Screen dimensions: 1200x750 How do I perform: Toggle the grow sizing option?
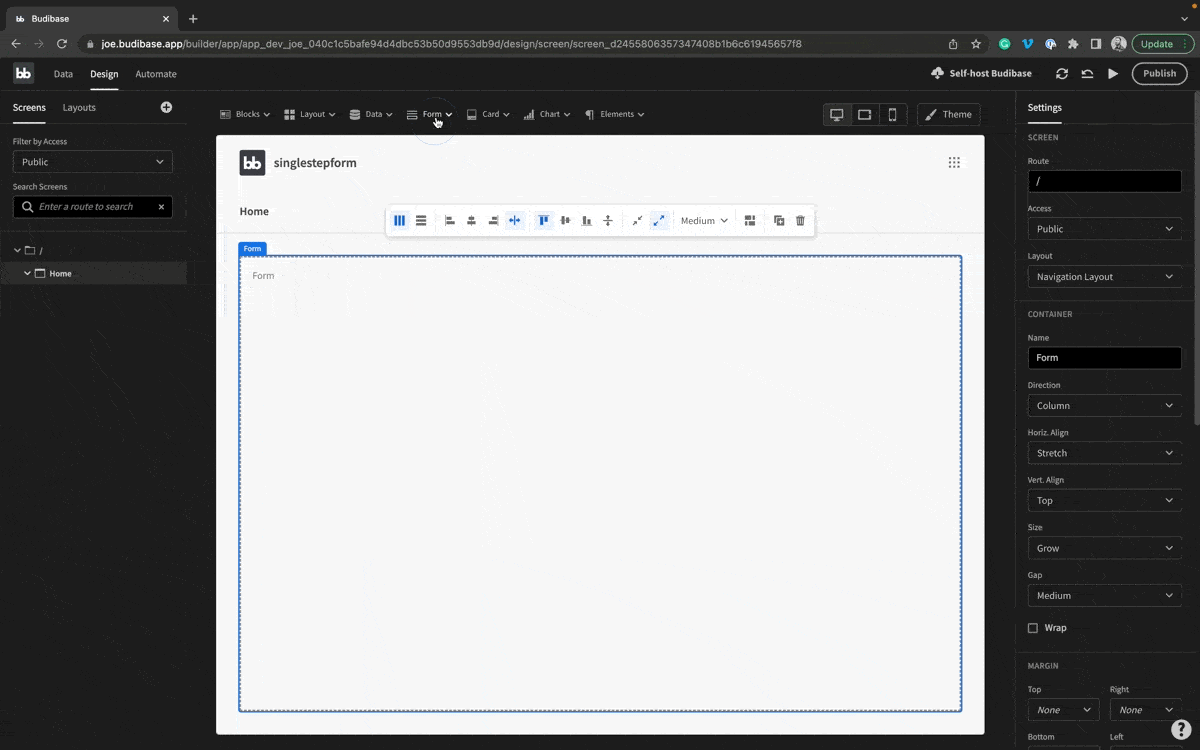[x=658, y=220]
